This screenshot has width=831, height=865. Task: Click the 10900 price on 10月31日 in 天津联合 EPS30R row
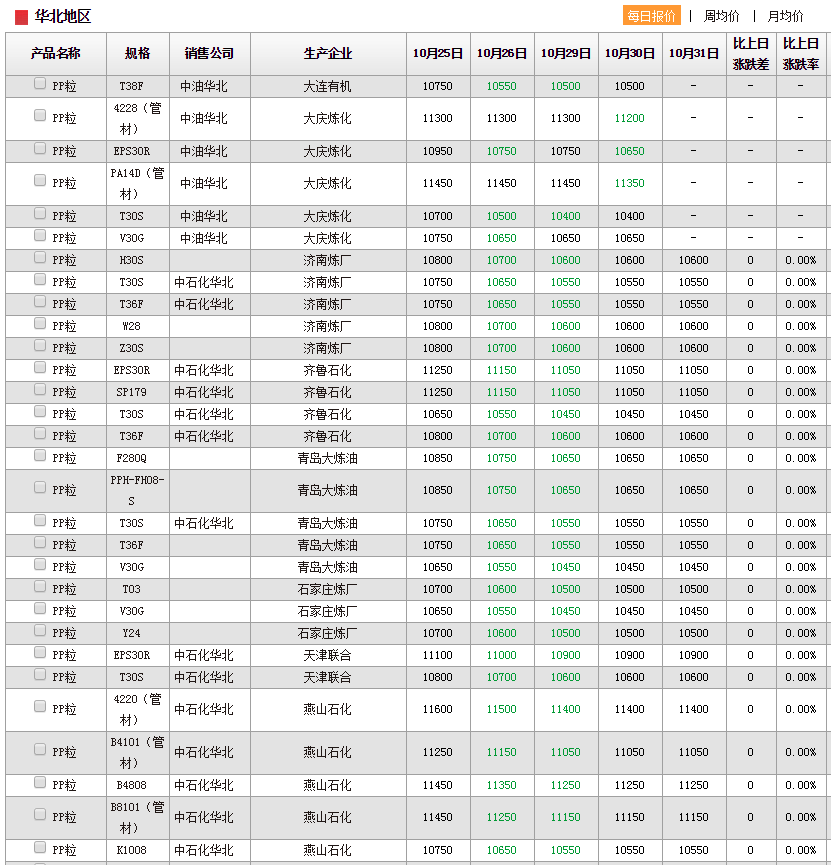coord(694,655)
